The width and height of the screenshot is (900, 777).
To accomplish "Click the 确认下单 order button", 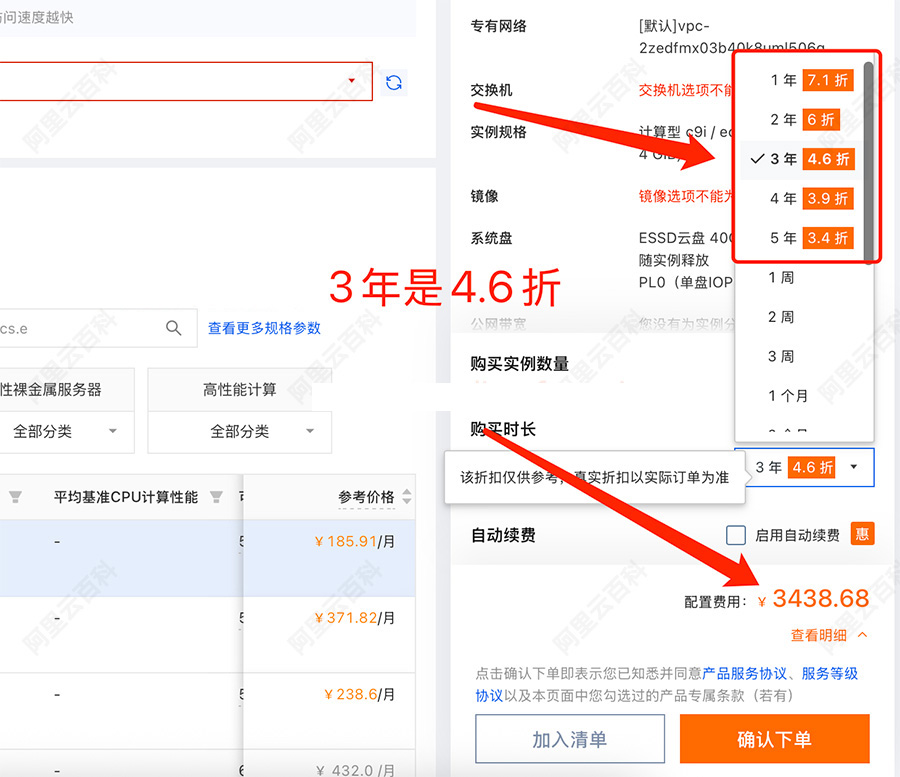I will click(x=774, y=738).
